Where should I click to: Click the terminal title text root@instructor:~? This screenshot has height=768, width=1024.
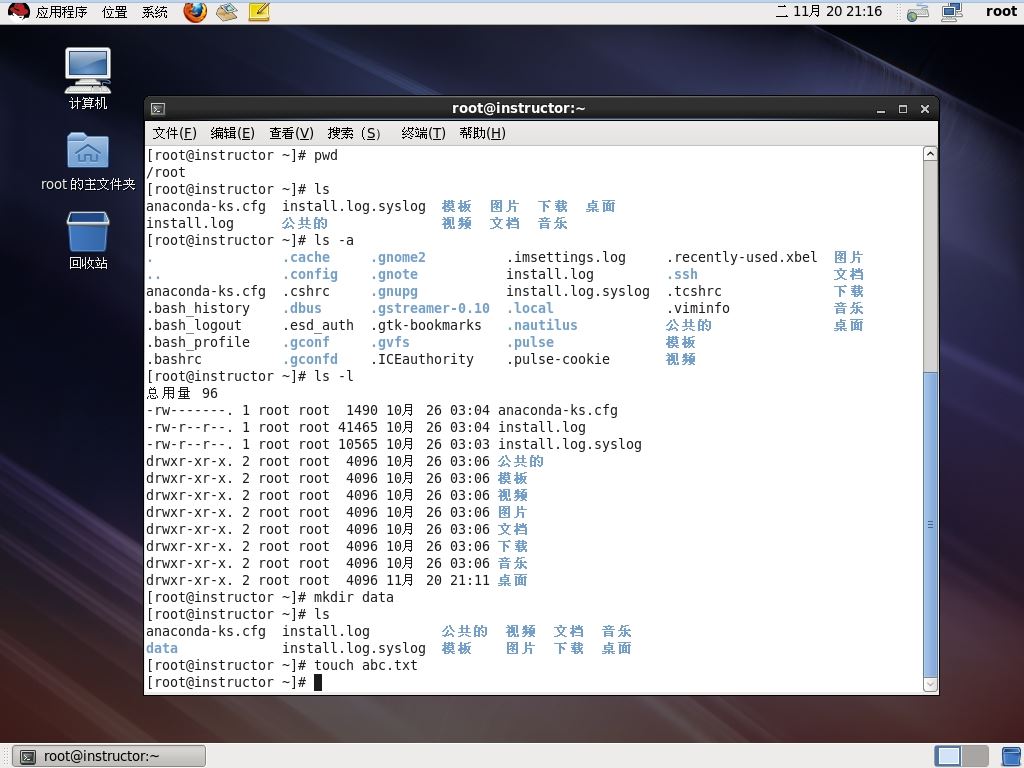point(519,108)
